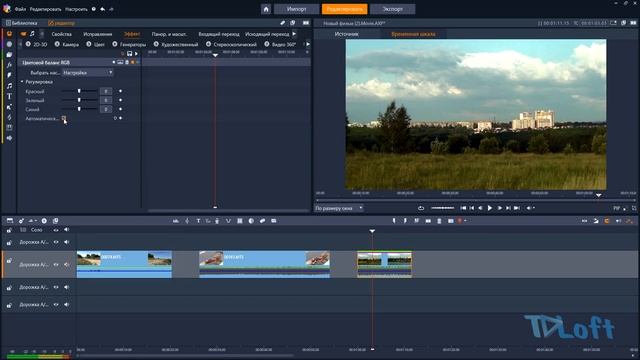Open the Настроить menu
Viewport: 640px width, 360px height.
(x=76, y=9)
